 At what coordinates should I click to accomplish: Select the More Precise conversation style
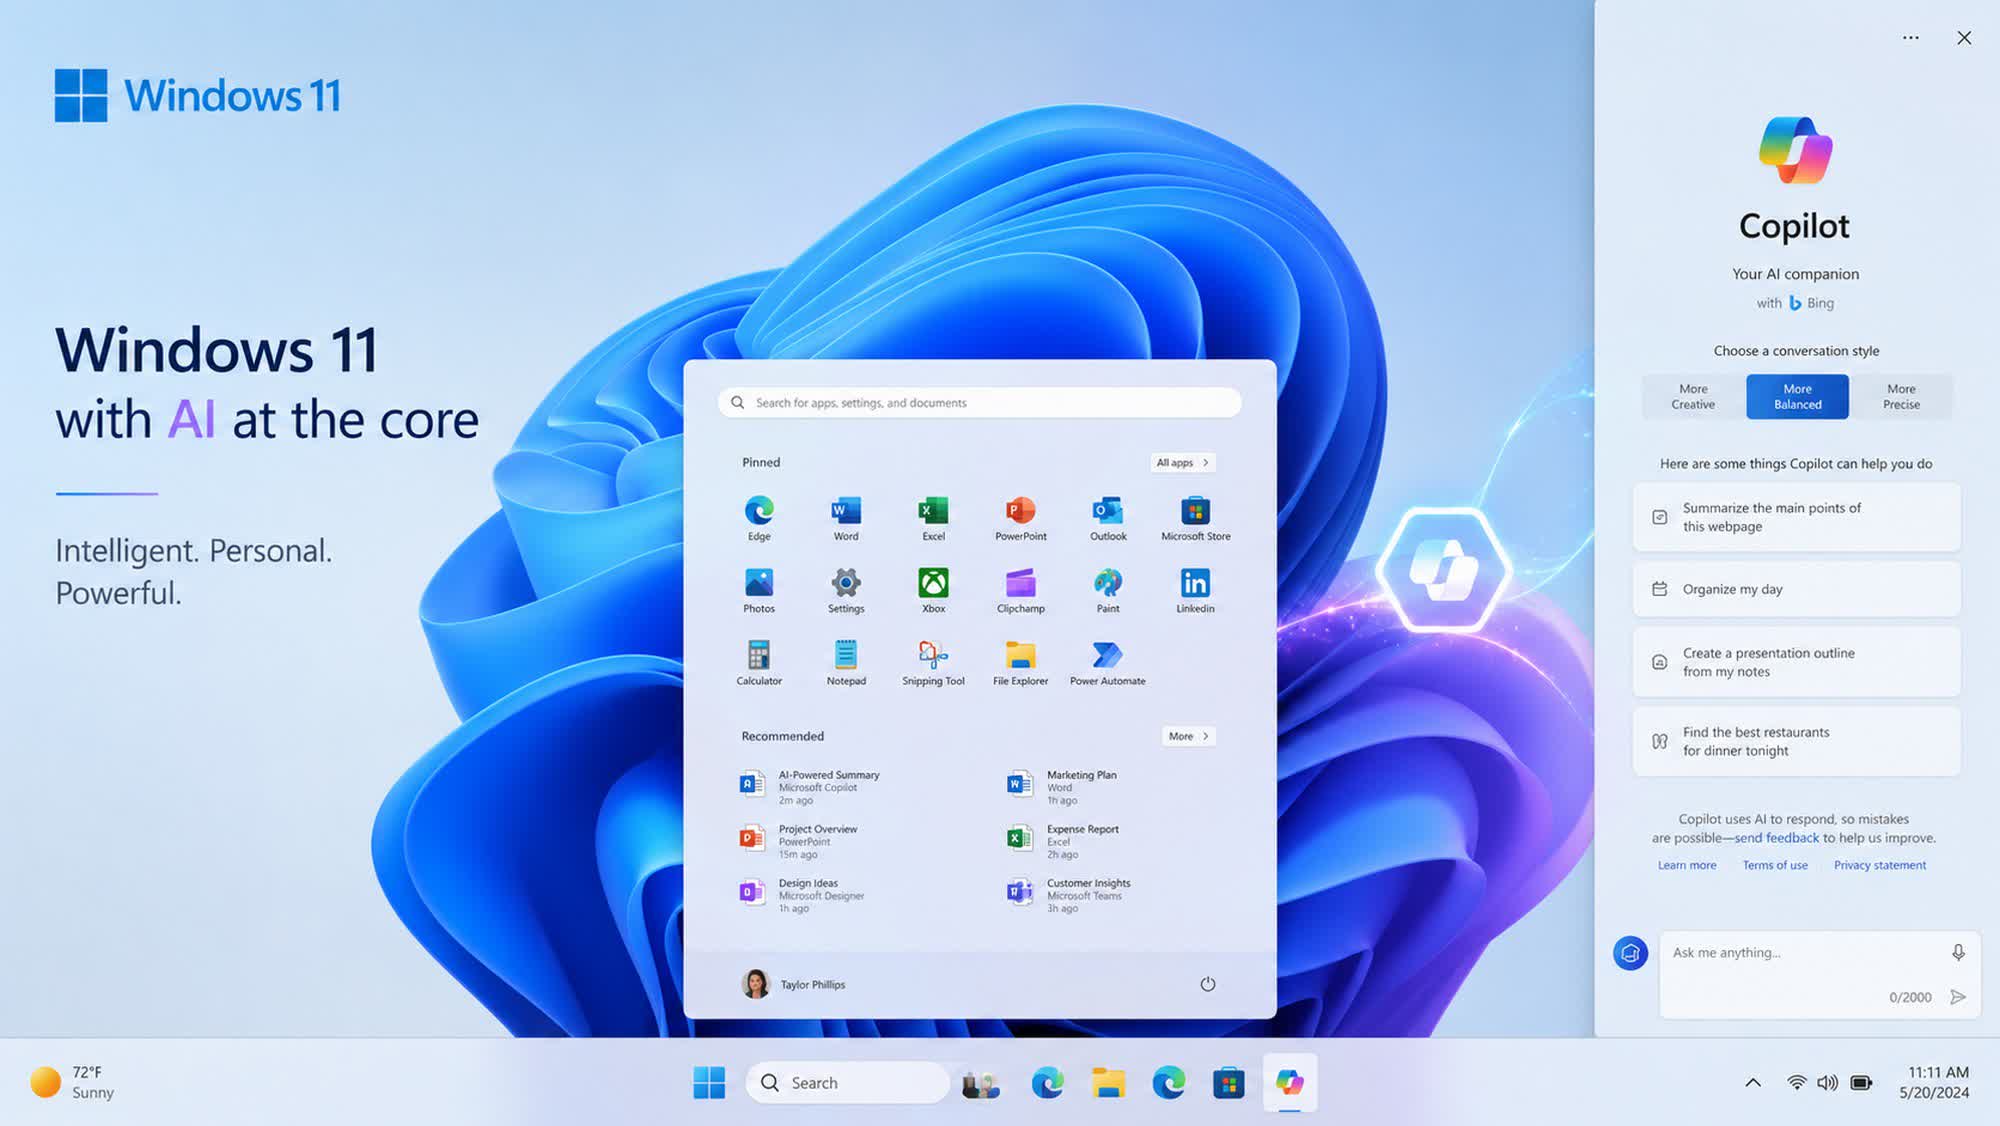1901,396
